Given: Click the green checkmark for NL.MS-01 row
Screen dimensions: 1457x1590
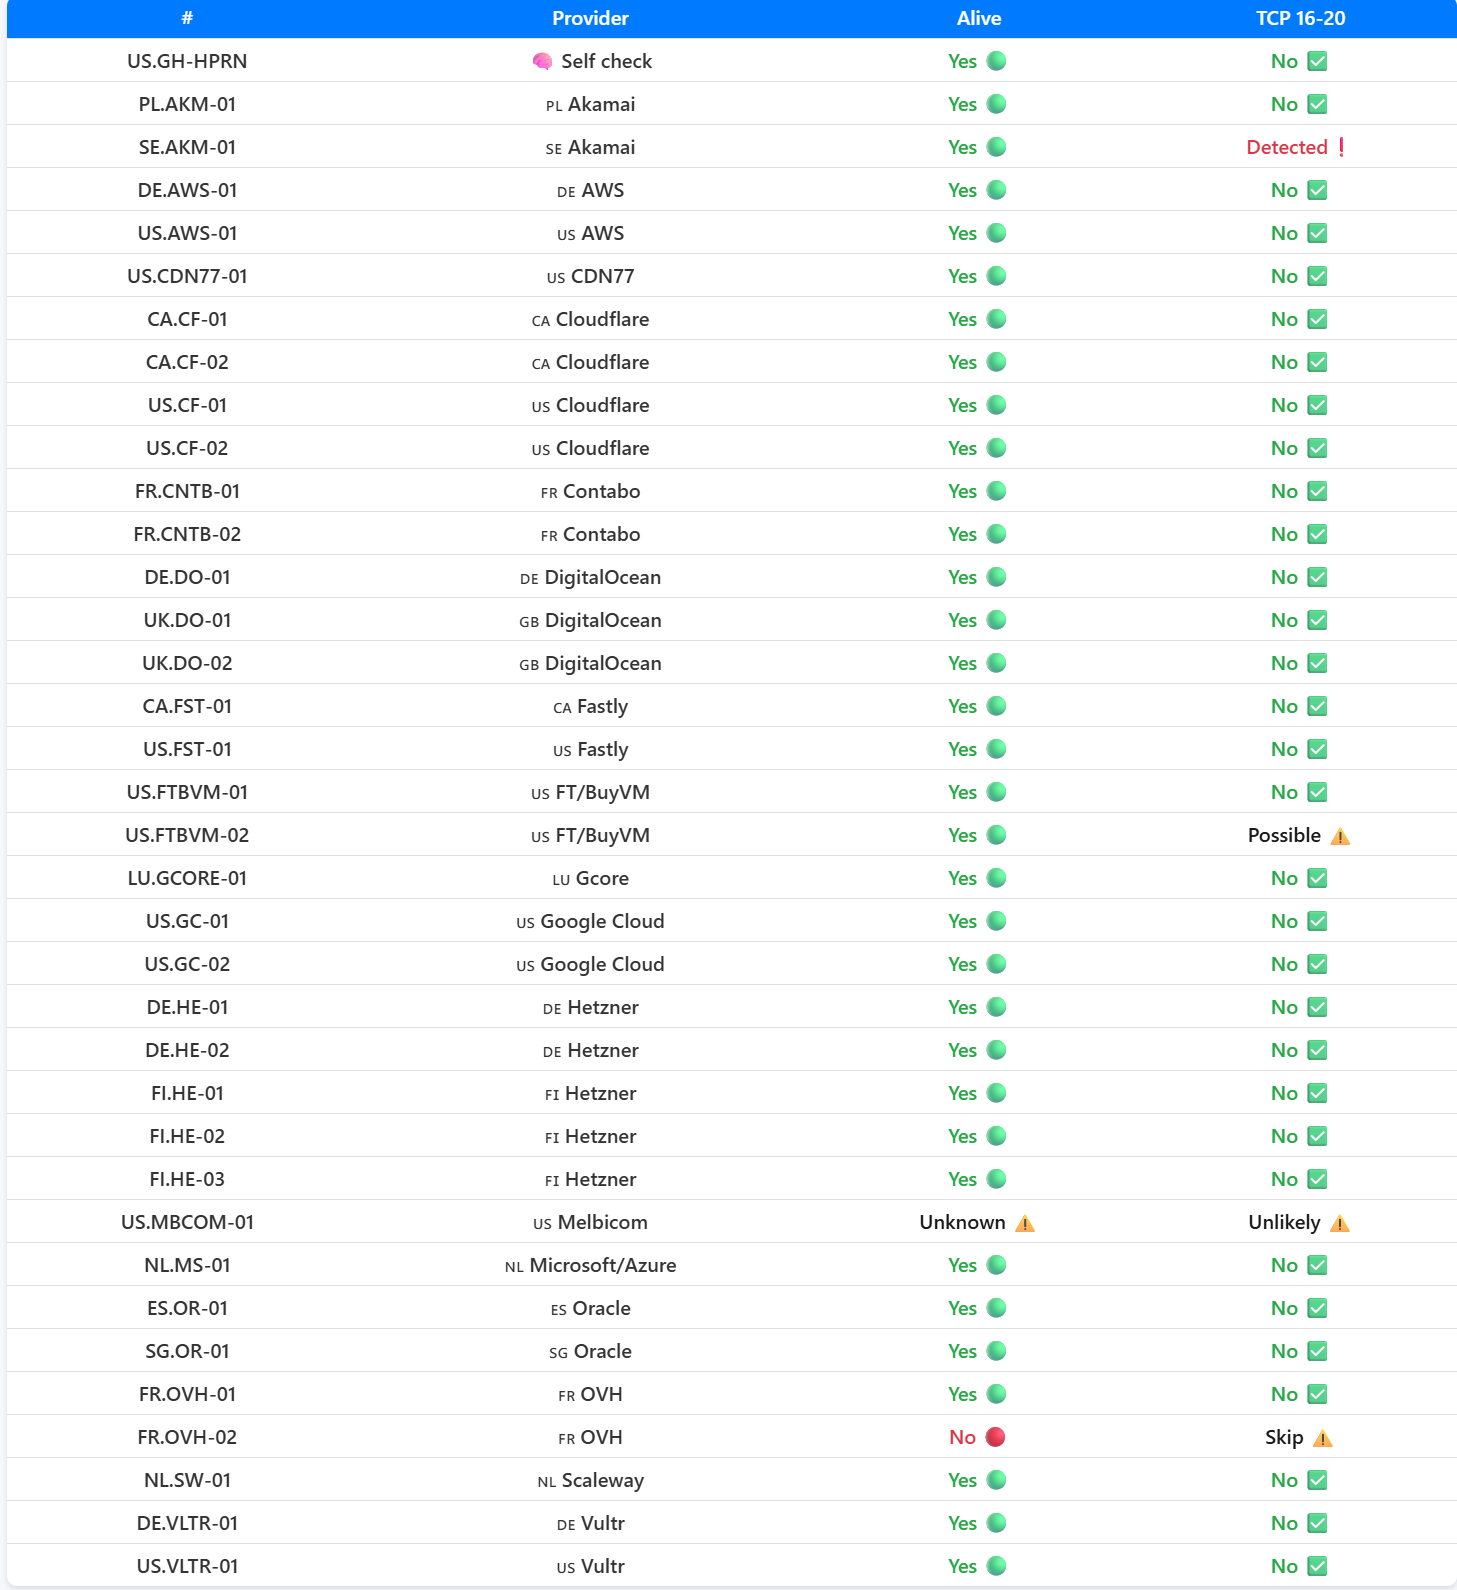Looking at the screenshot, I should pyautogui.click(x=1317, y=1265).
